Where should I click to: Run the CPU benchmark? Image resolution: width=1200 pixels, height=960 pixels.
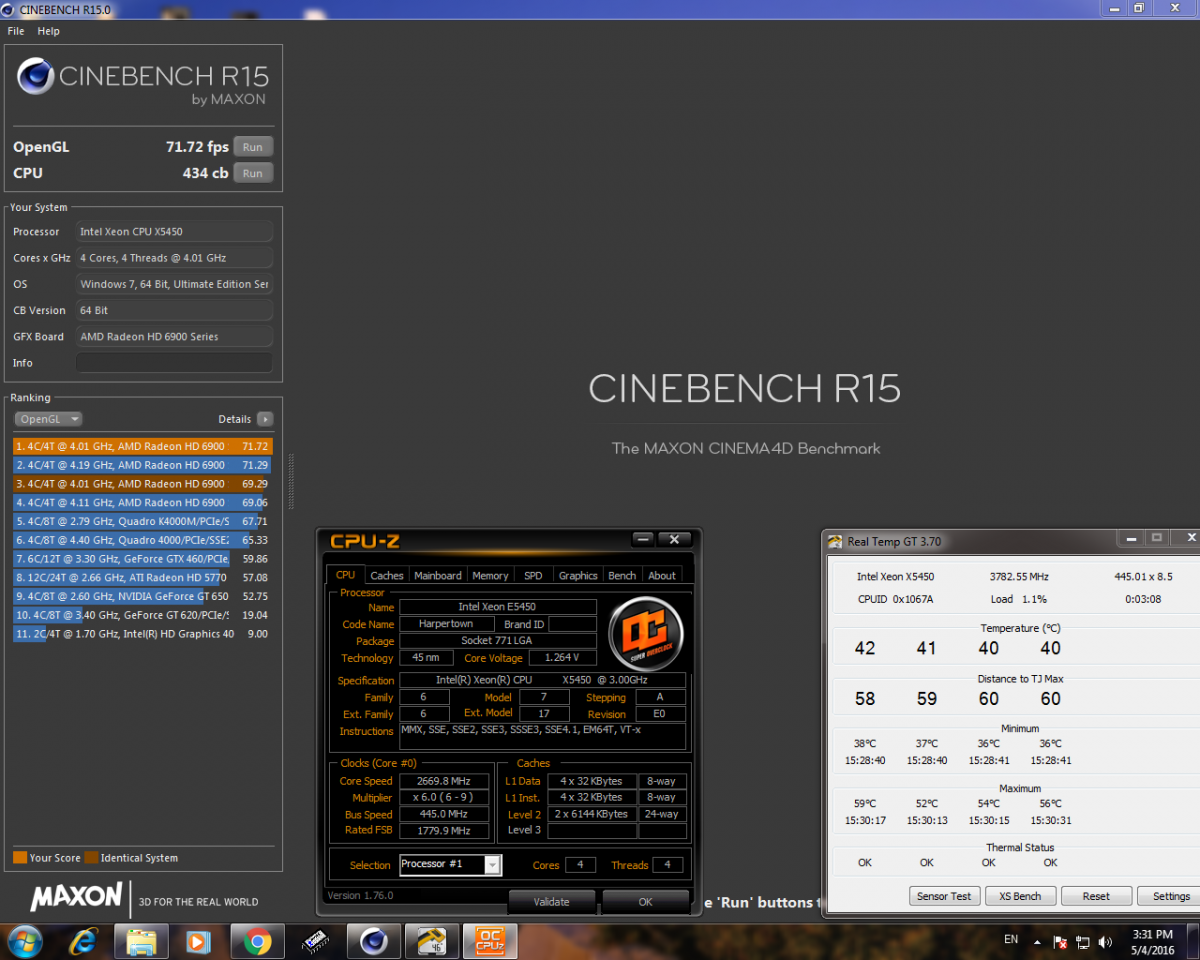tap(253, 173)
